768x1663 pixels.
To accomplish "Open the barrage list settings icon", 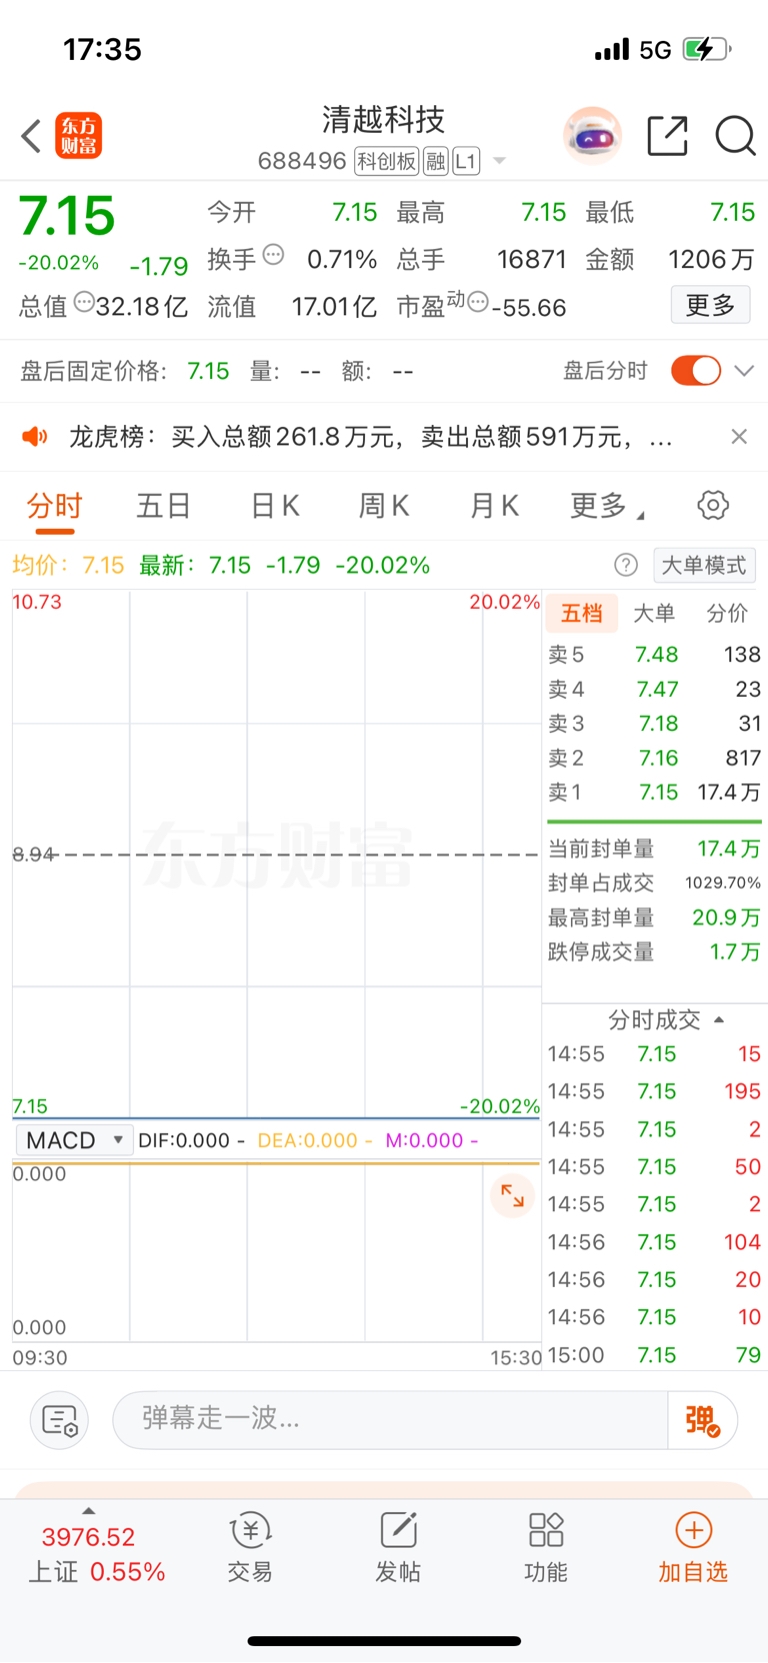I will 60,1420.
